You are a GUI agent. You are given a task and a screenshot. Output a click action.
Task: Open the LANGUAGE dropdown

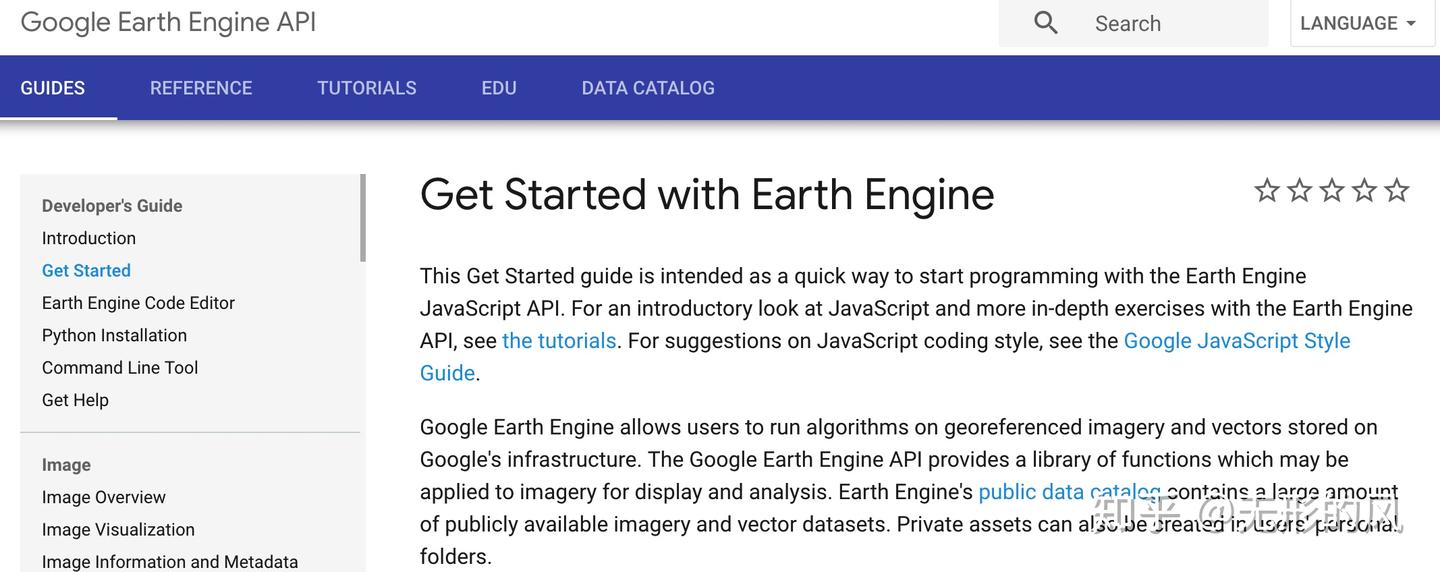[x=1359, y=23]
